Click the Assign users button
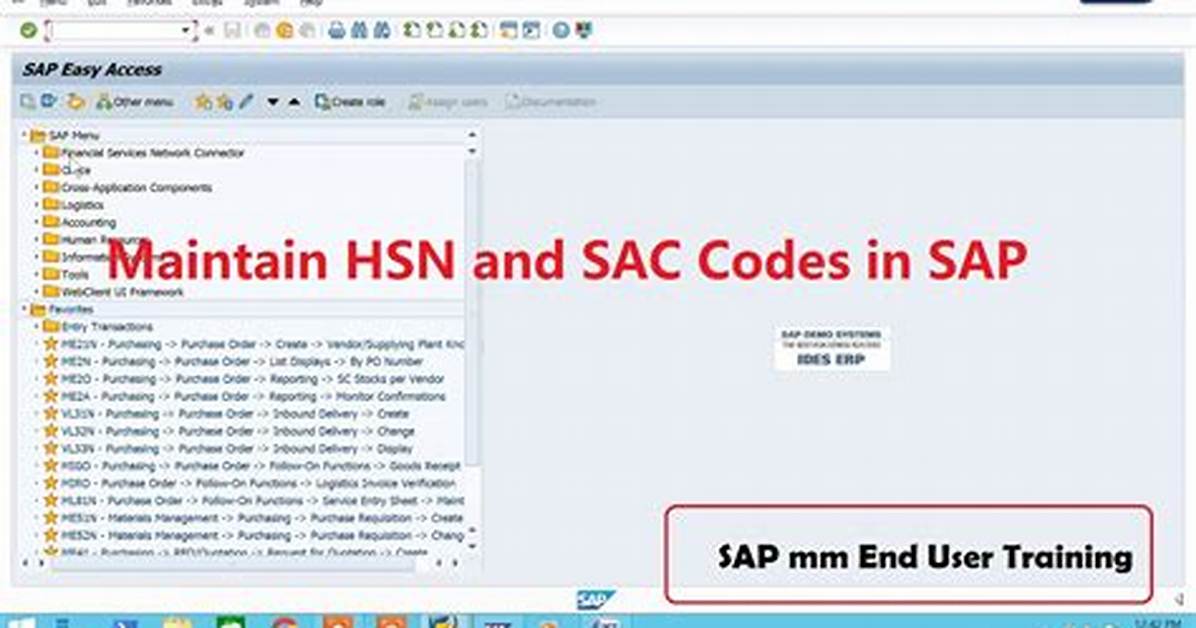This screenshot has height=628, width=1196. [448, 101]
